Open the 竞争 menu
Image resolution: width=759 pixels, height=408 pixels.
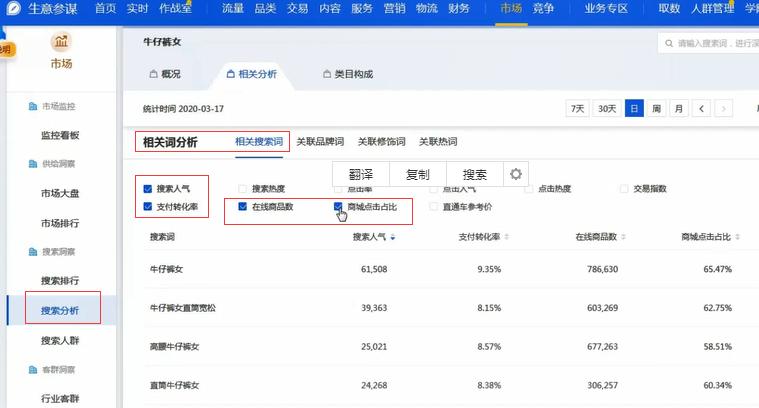click(543, 8)
